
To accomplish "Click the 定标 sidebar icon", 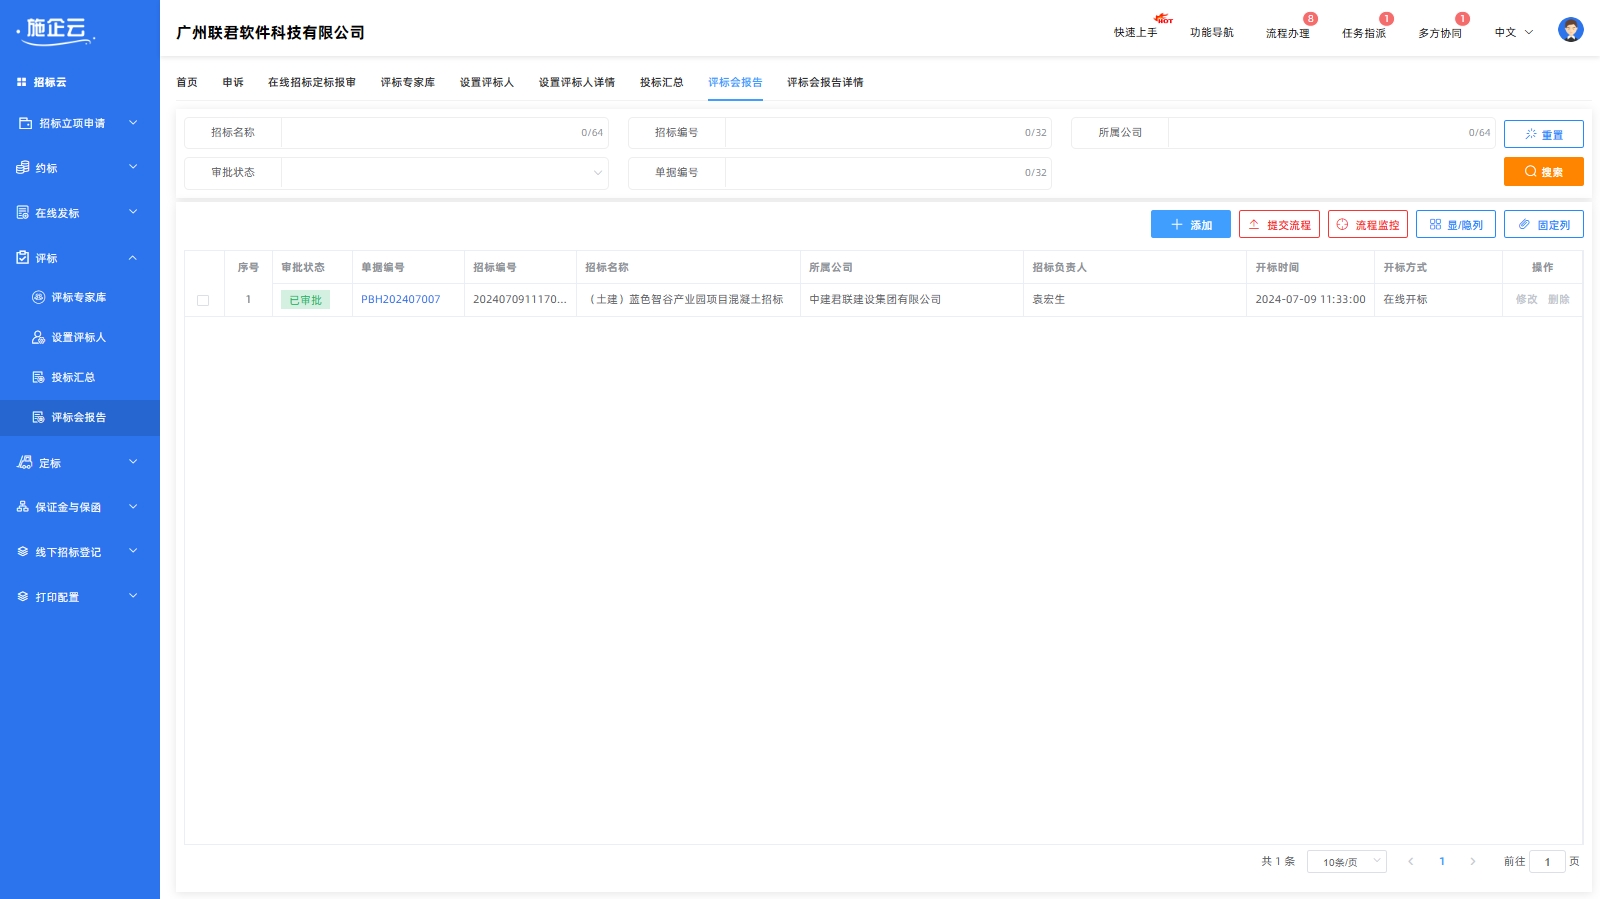I will point(25,462).
